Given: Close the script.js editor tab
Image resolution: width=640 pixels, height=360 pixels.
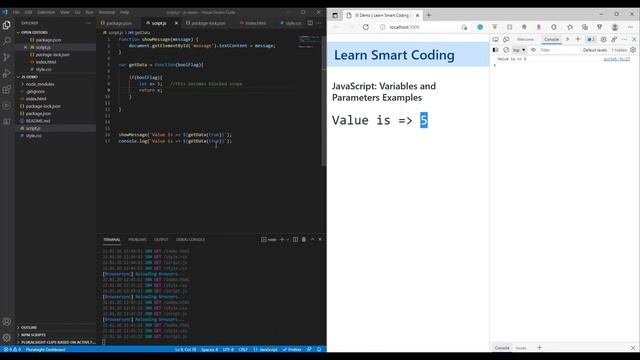Looking at the screenshot, I should coord(176,23).
